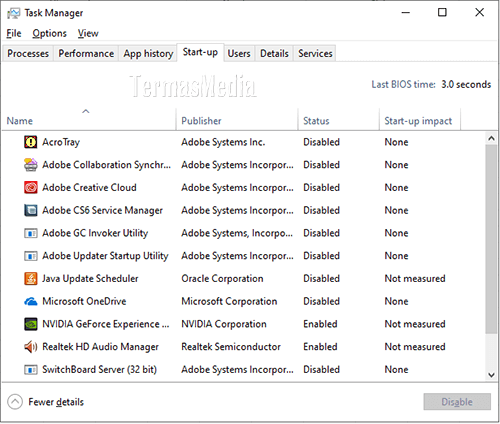Sort list by Status column header
The height and width of the screenshot is (424, 500).
tap(339, 119)
